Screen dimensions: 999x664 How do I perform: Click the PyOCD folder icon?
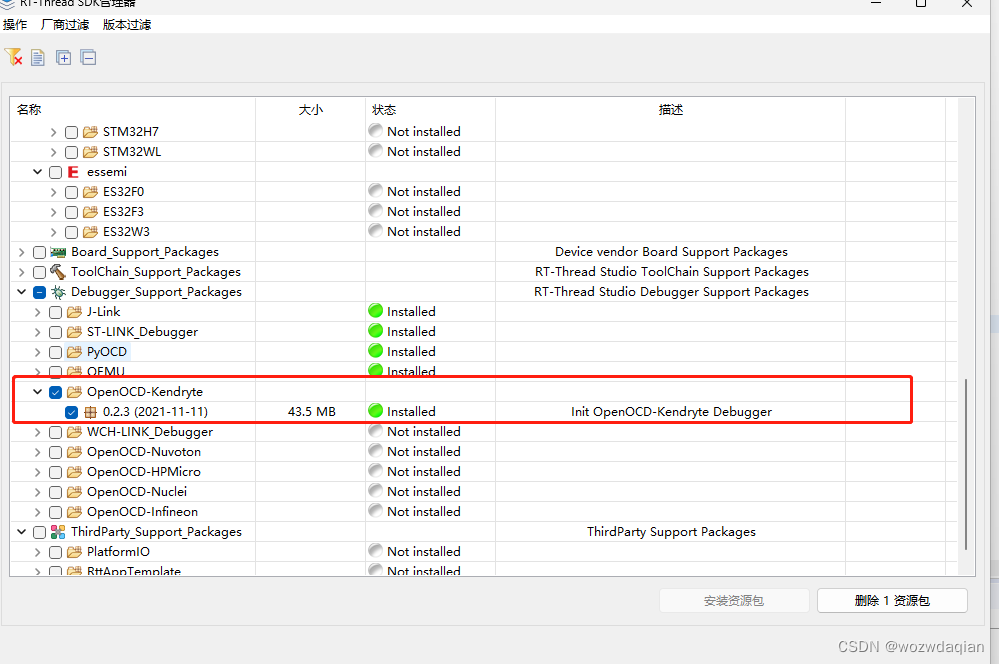click(x=75, y=352)
